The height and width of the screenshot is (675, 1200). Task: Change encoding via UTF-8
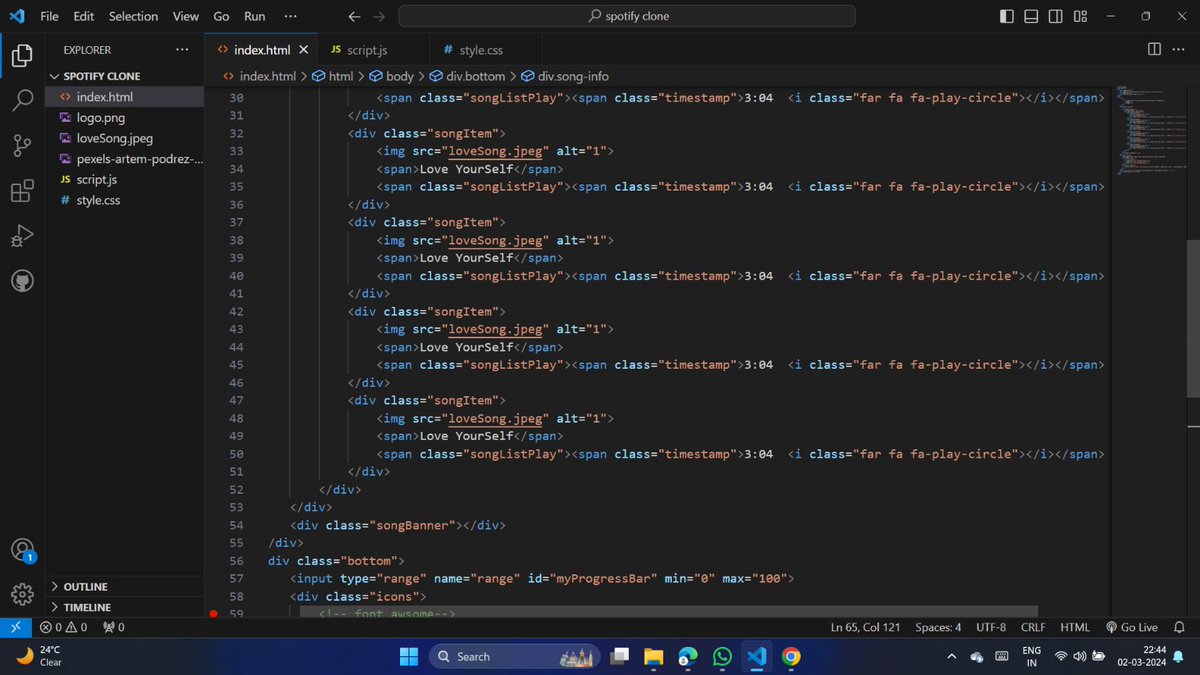click(991, 627)
